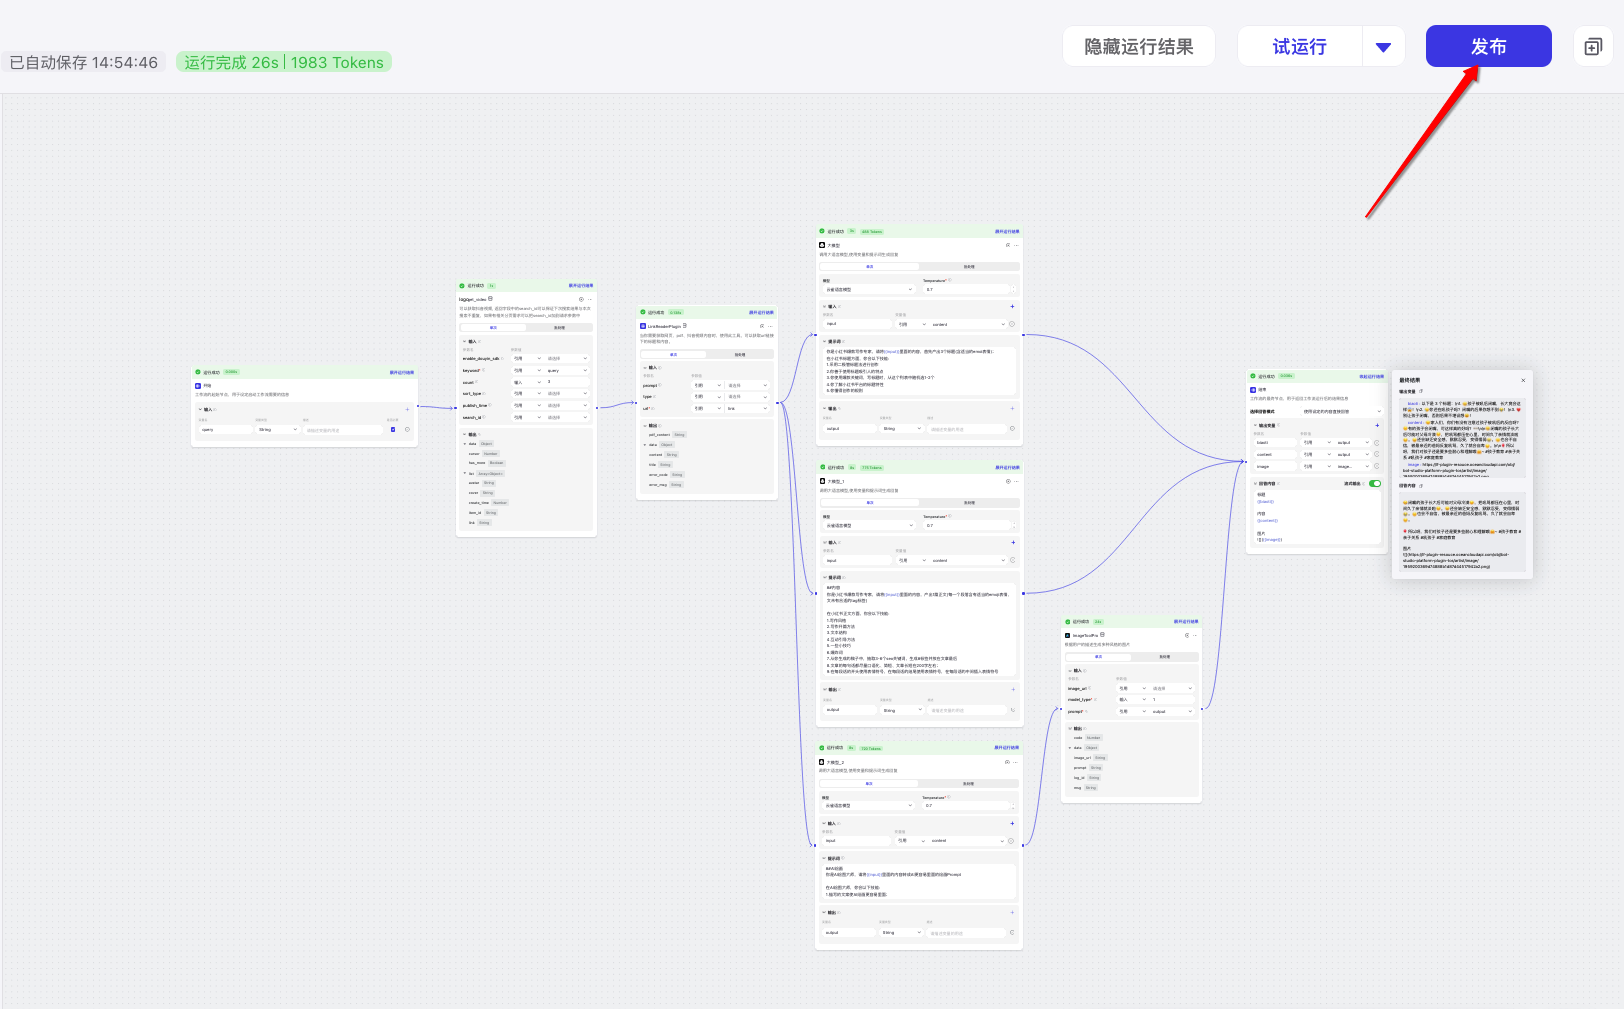Open the ellipsis menu on 大模型 node
This screenshot has height=1009, width=1624.
coord(1016,245)
